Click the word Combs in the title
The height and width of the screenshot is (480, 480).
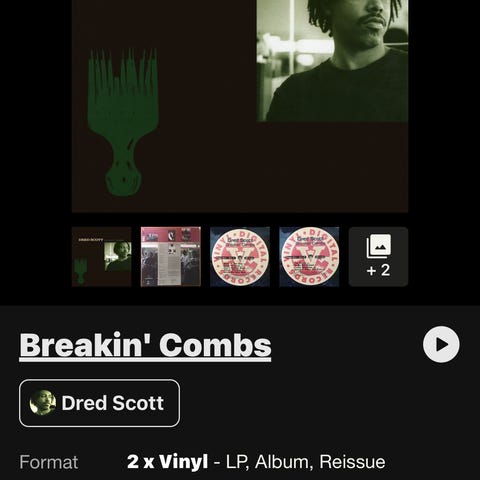tap(215, 345)
